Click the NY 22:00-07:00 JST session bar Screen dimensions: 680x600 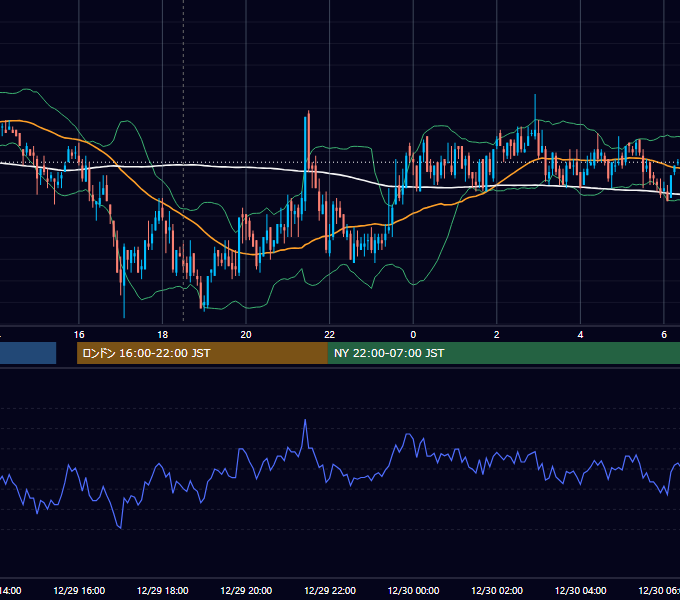503,353
